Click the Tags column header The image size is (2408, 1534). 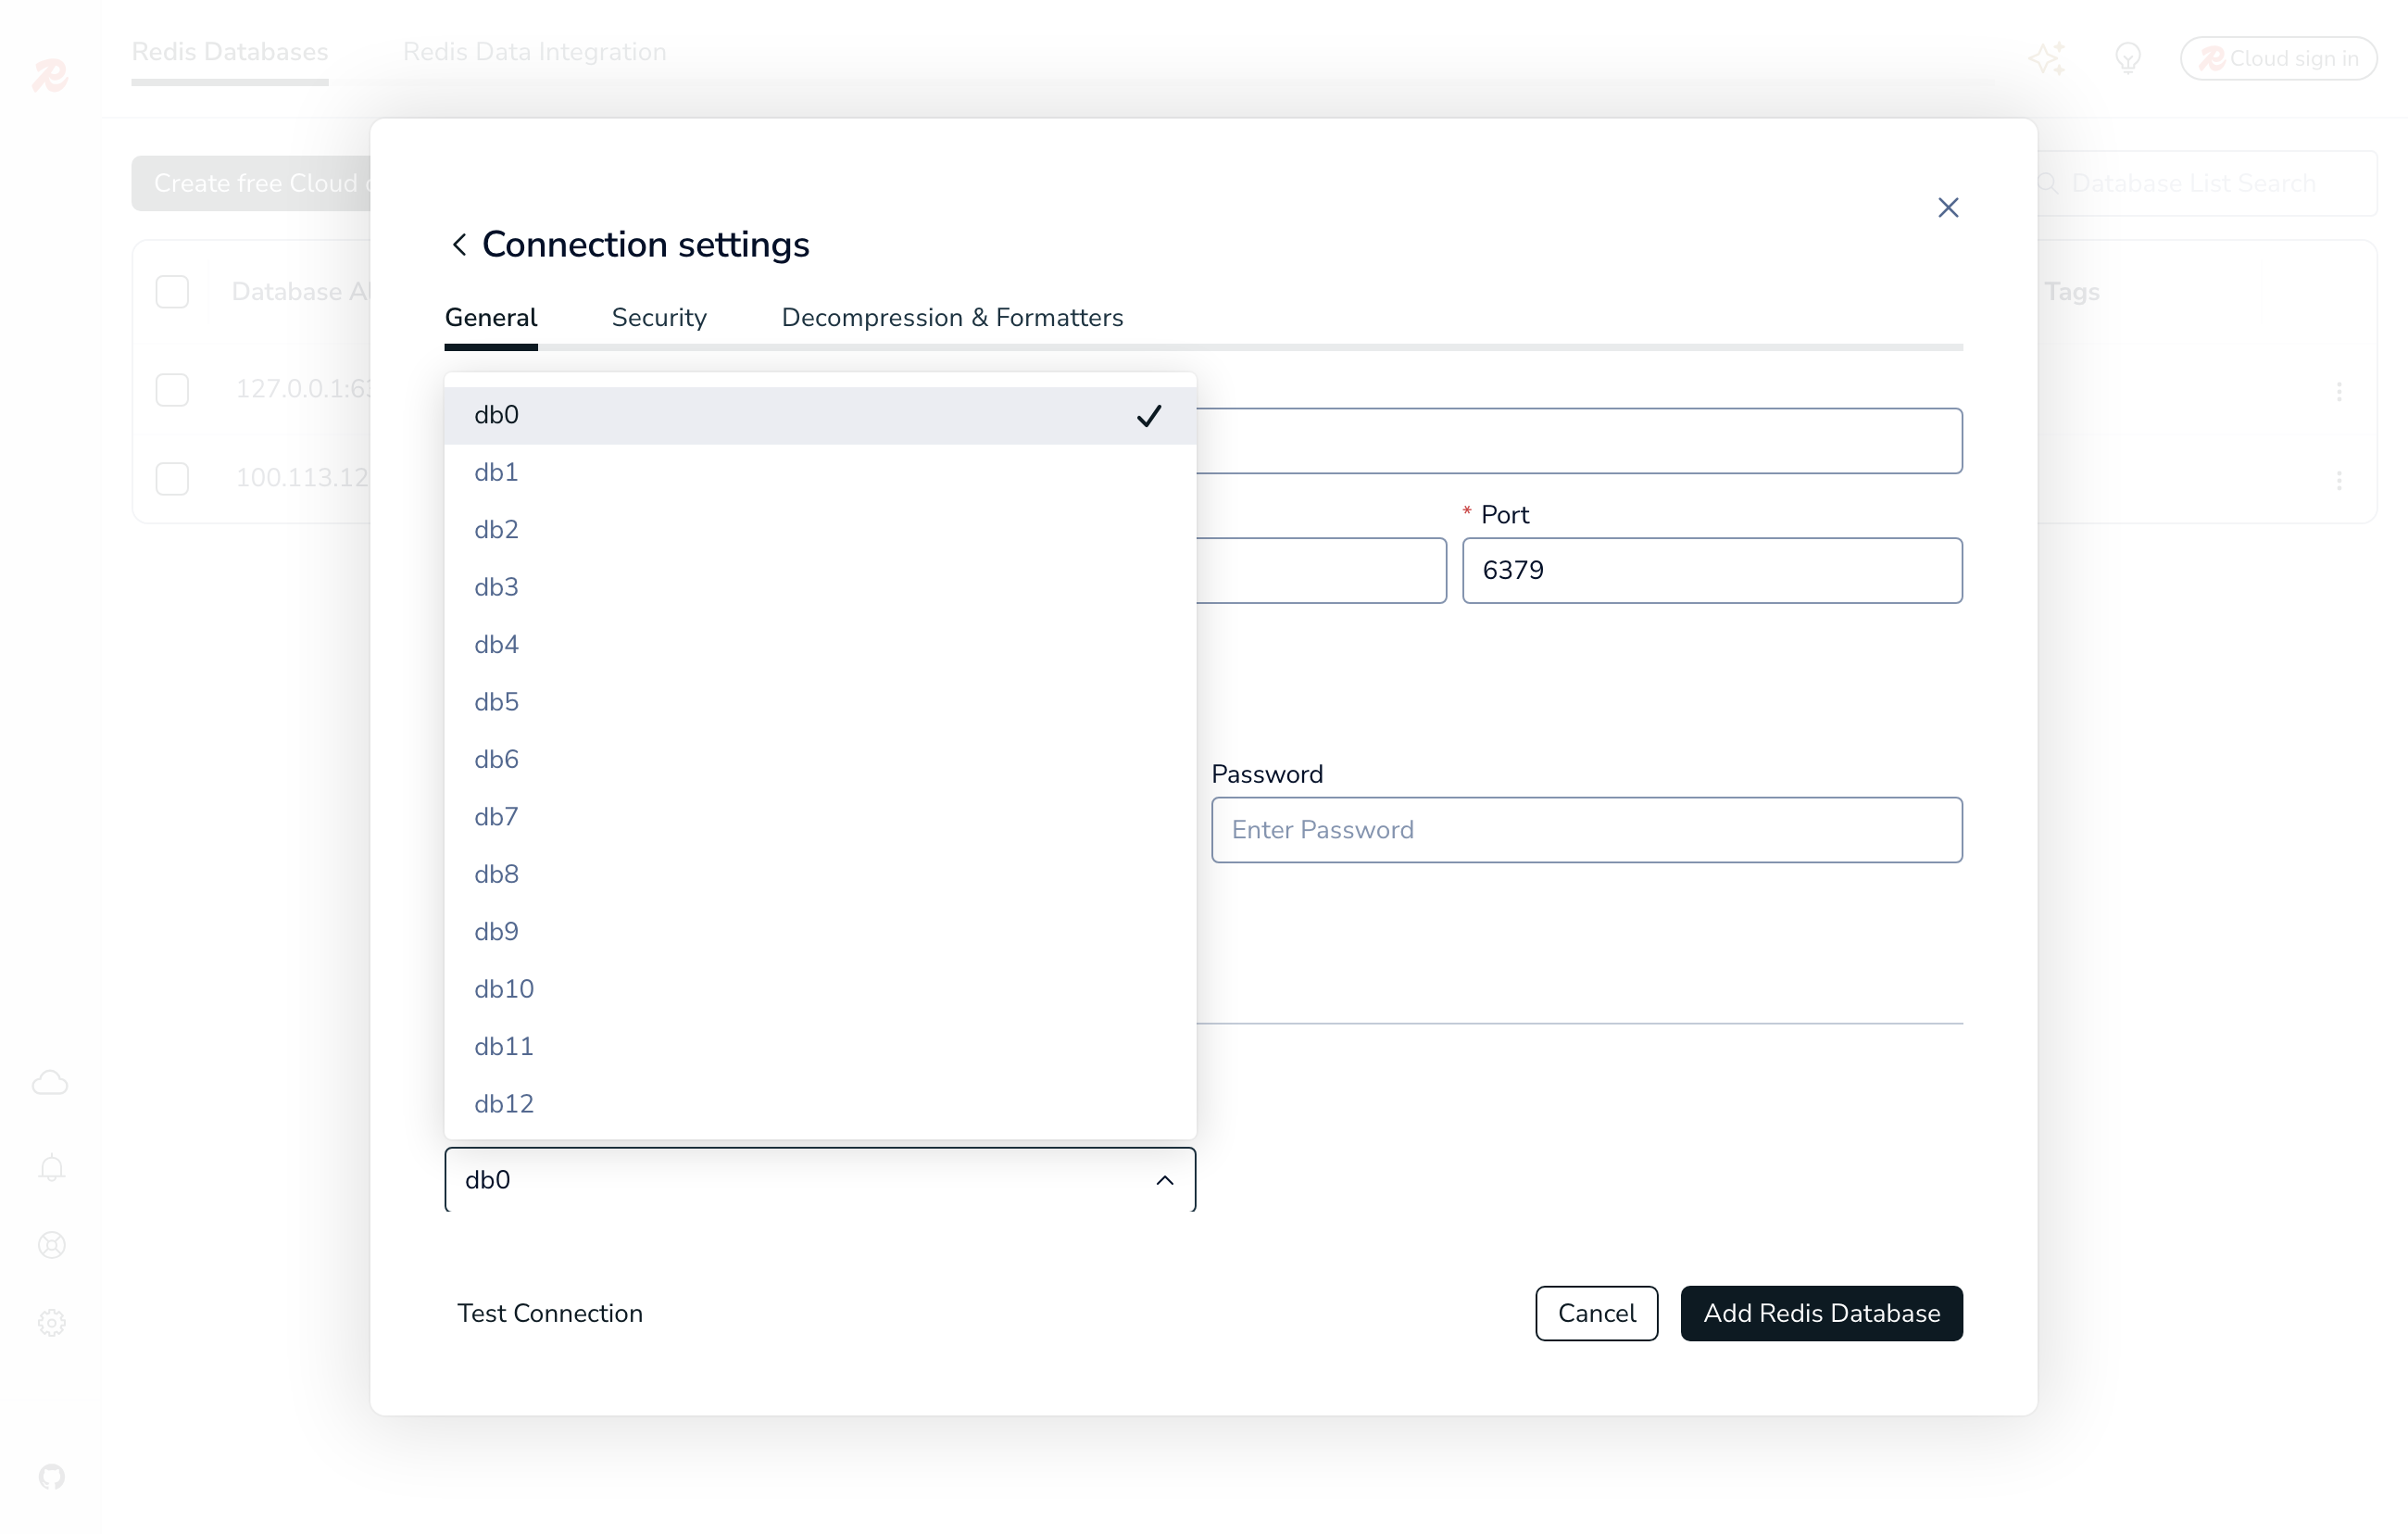[2072, 292]
